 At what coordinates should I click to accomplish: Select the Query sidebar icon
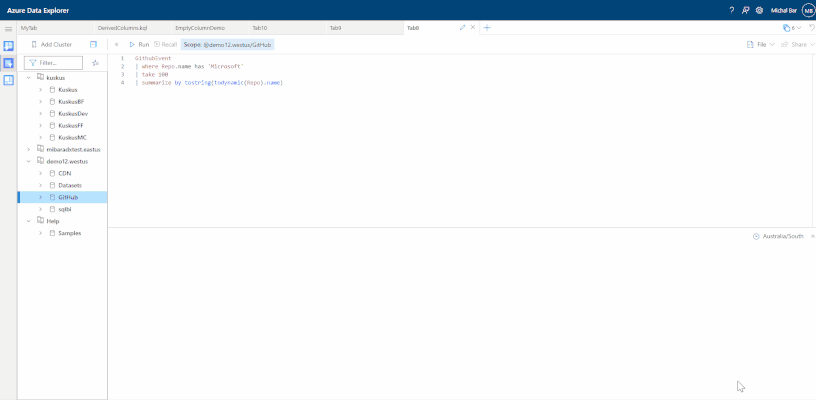8,63
